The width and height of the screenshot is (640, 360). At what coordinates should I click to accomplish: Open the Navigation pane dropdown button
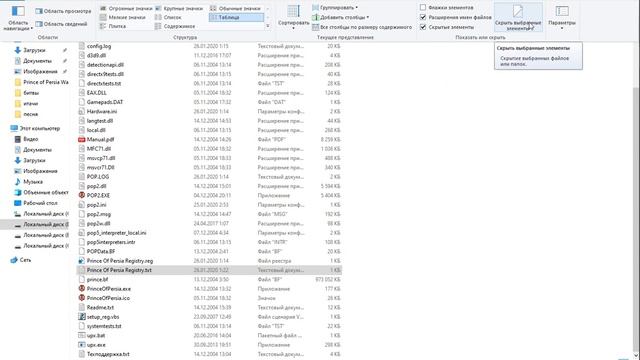18,18
